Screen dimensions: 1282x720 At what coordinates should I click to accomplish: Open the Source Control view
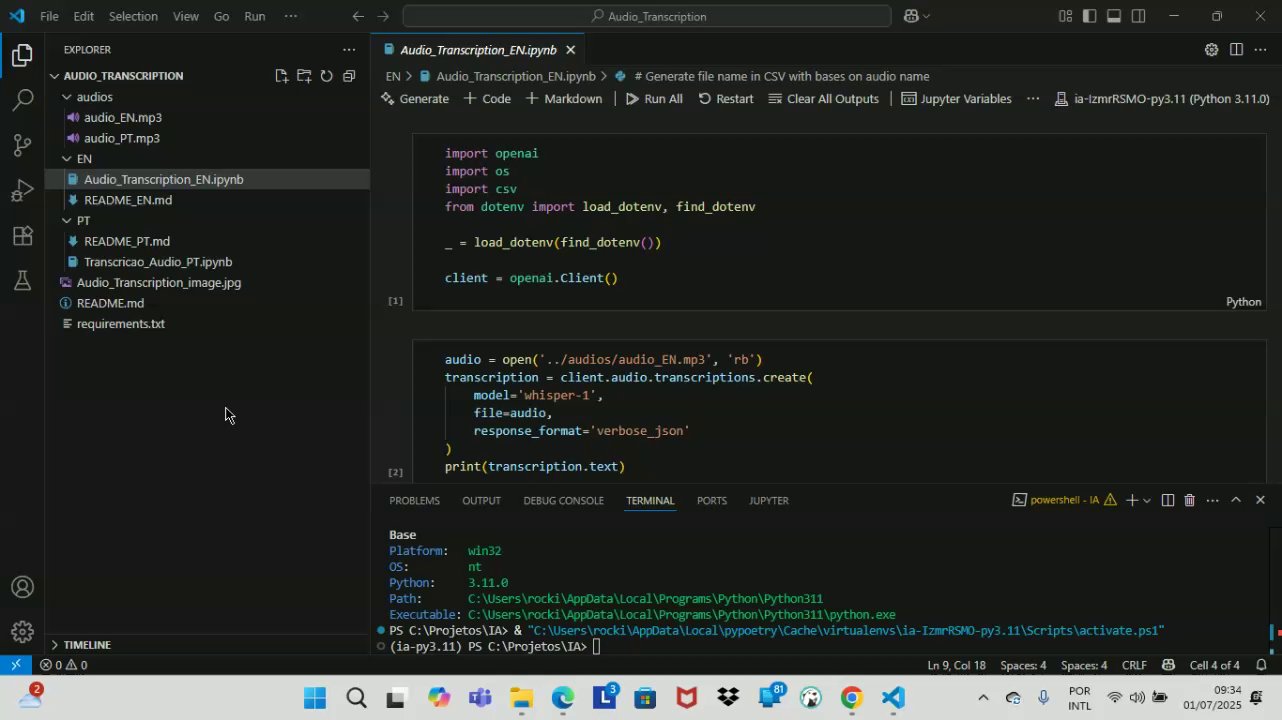22,146
